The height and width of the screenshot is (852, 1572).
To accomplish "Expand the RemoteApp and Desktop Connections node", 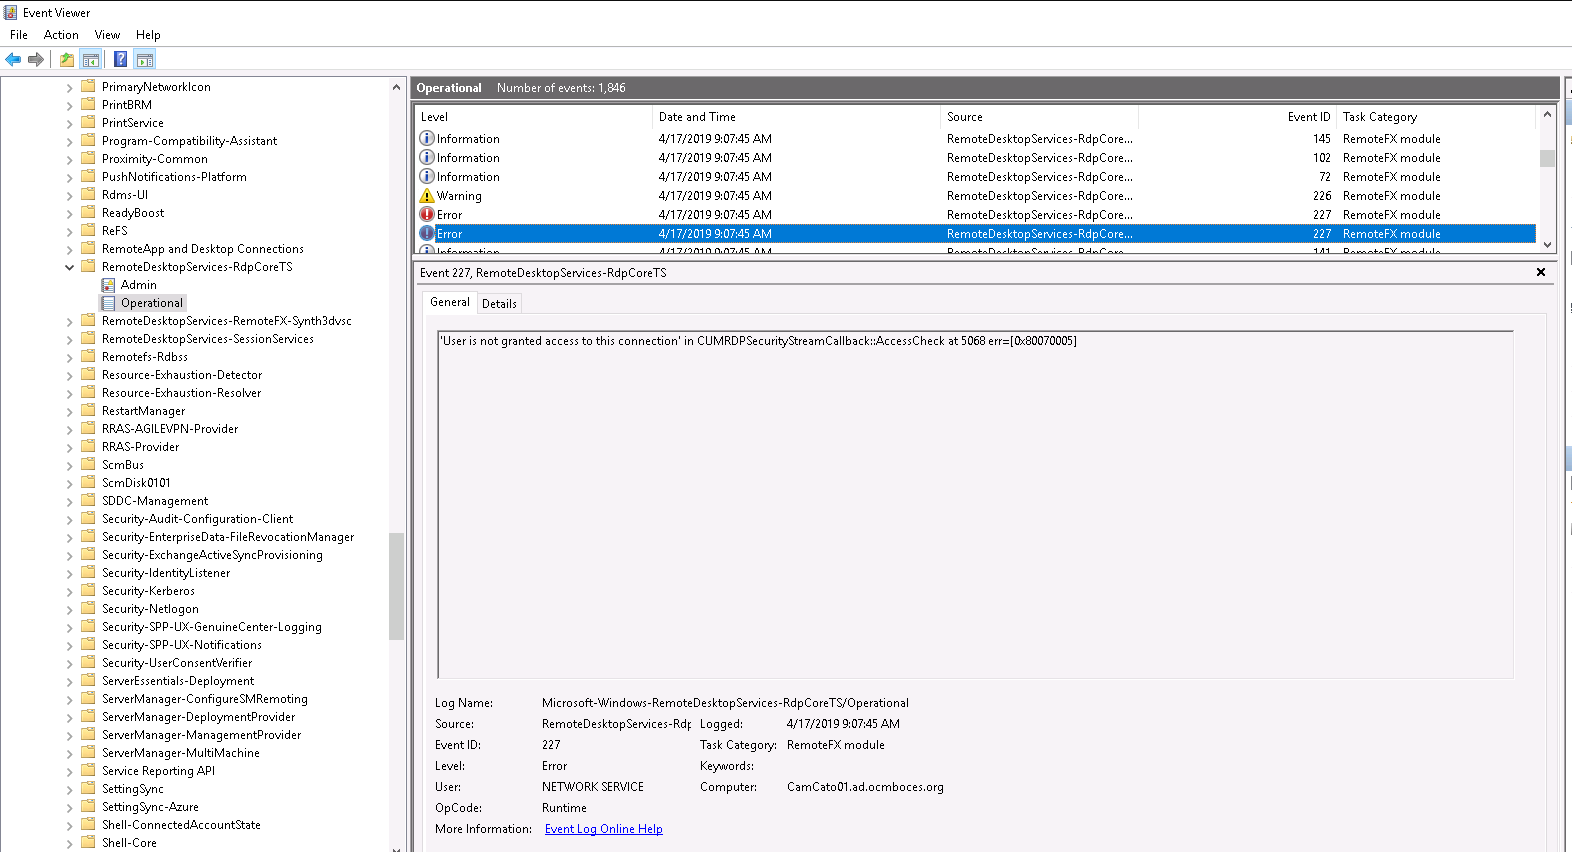I will pyautogui.click(x=69, y=249).
